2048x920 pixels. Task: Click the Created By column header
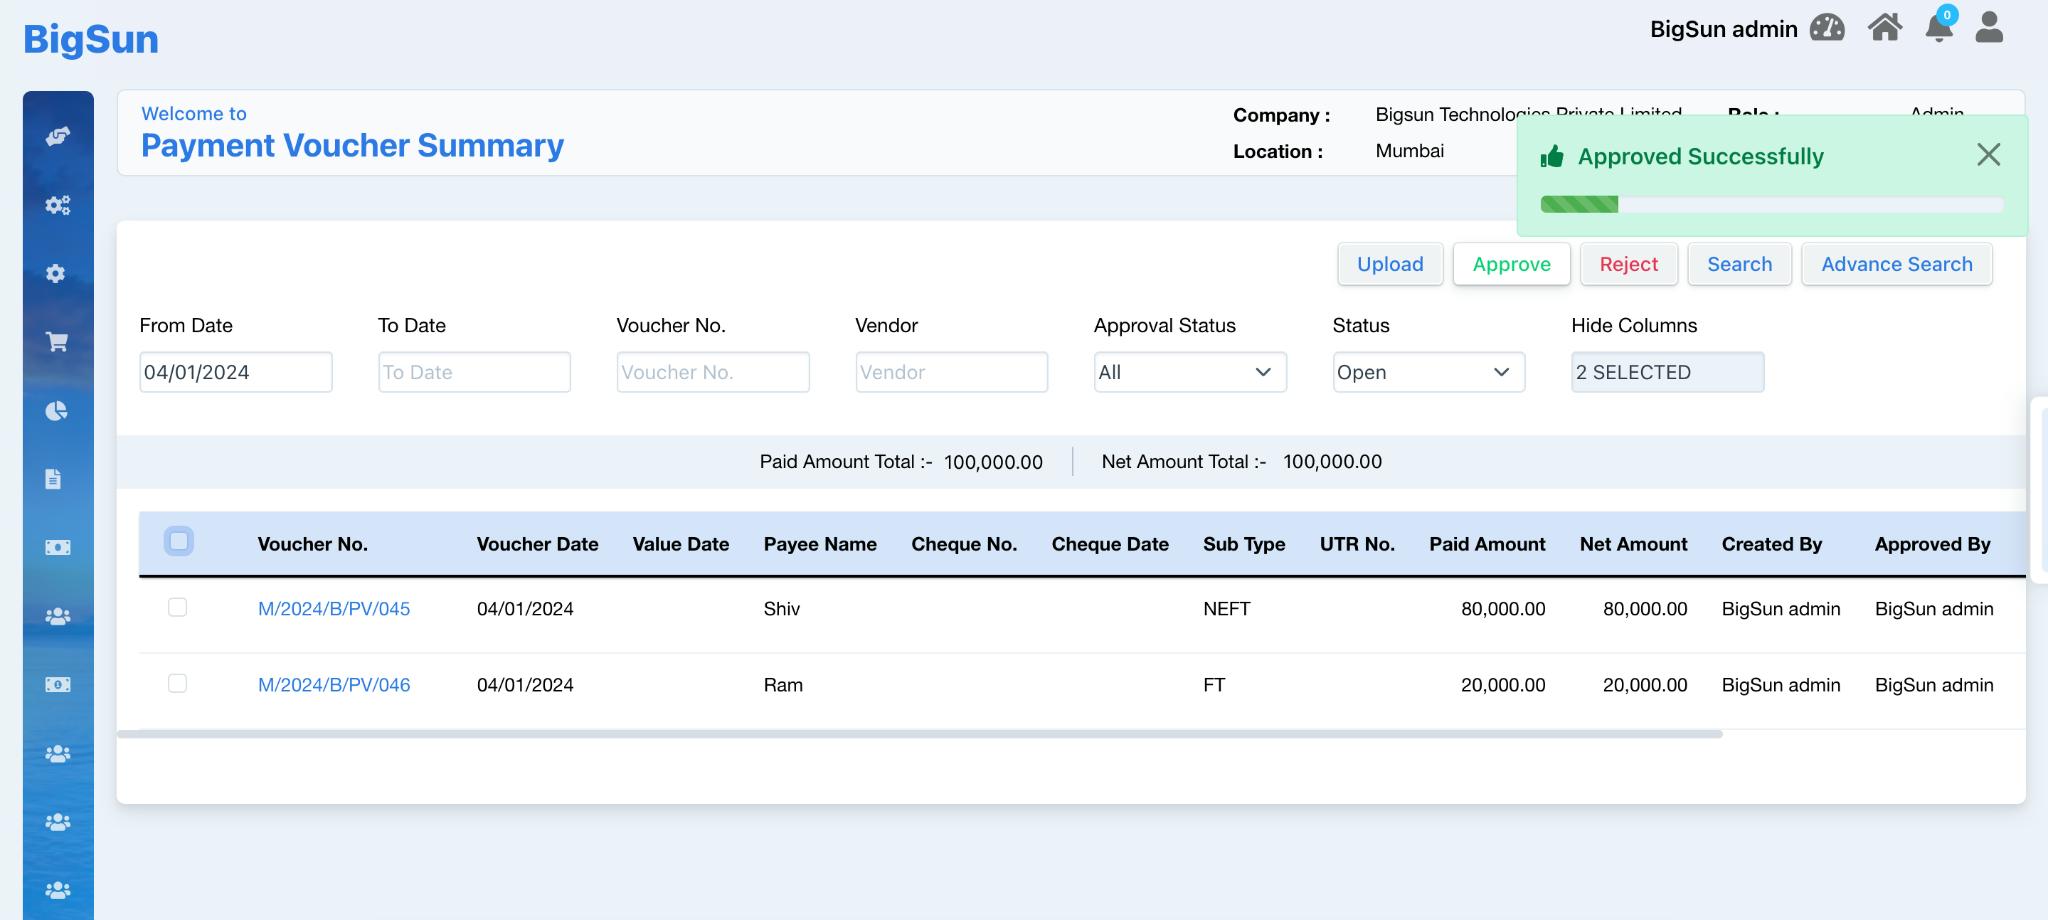click(1772, 544)
